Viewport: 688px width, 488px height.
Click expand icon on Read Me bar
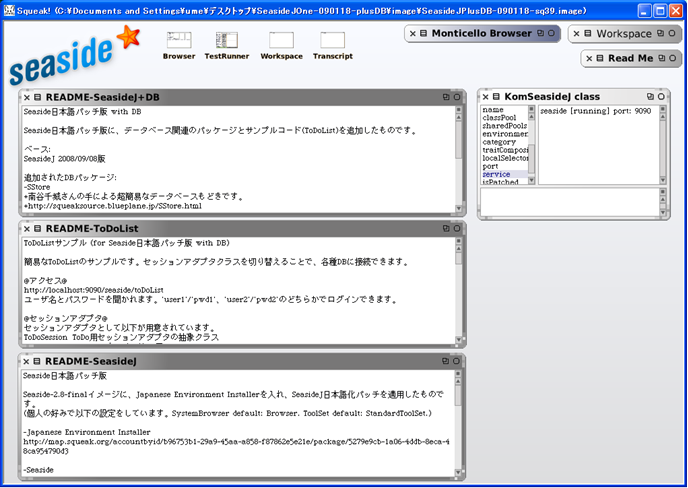pyautogui.click(x=662, y=58)
